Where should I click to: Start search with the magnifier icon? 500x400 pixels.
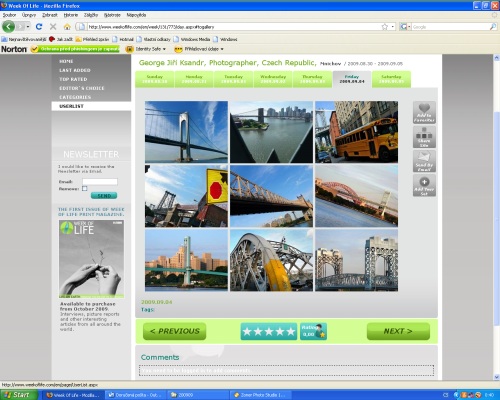point(493,27)
